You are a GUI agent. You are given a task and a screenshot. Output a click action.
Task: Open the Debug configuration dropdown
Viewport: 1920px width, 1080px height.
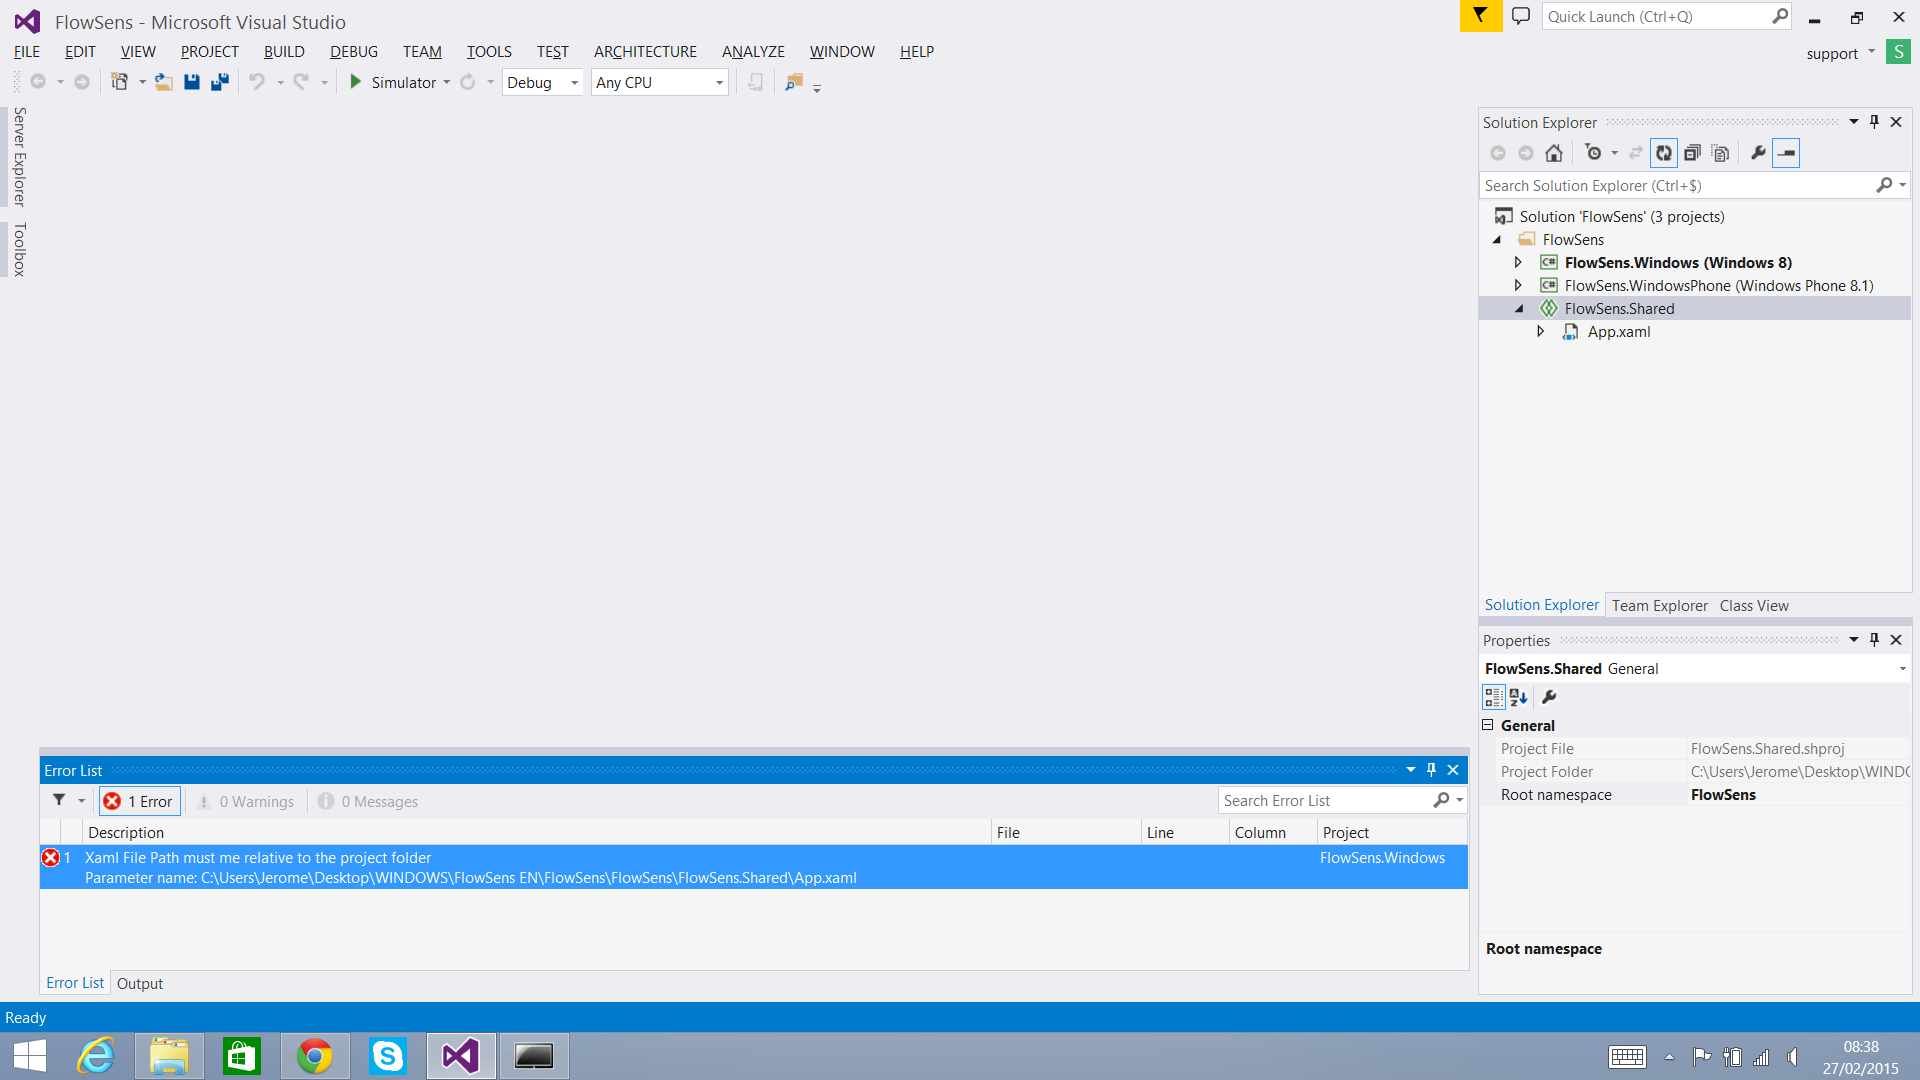(543, 82)
